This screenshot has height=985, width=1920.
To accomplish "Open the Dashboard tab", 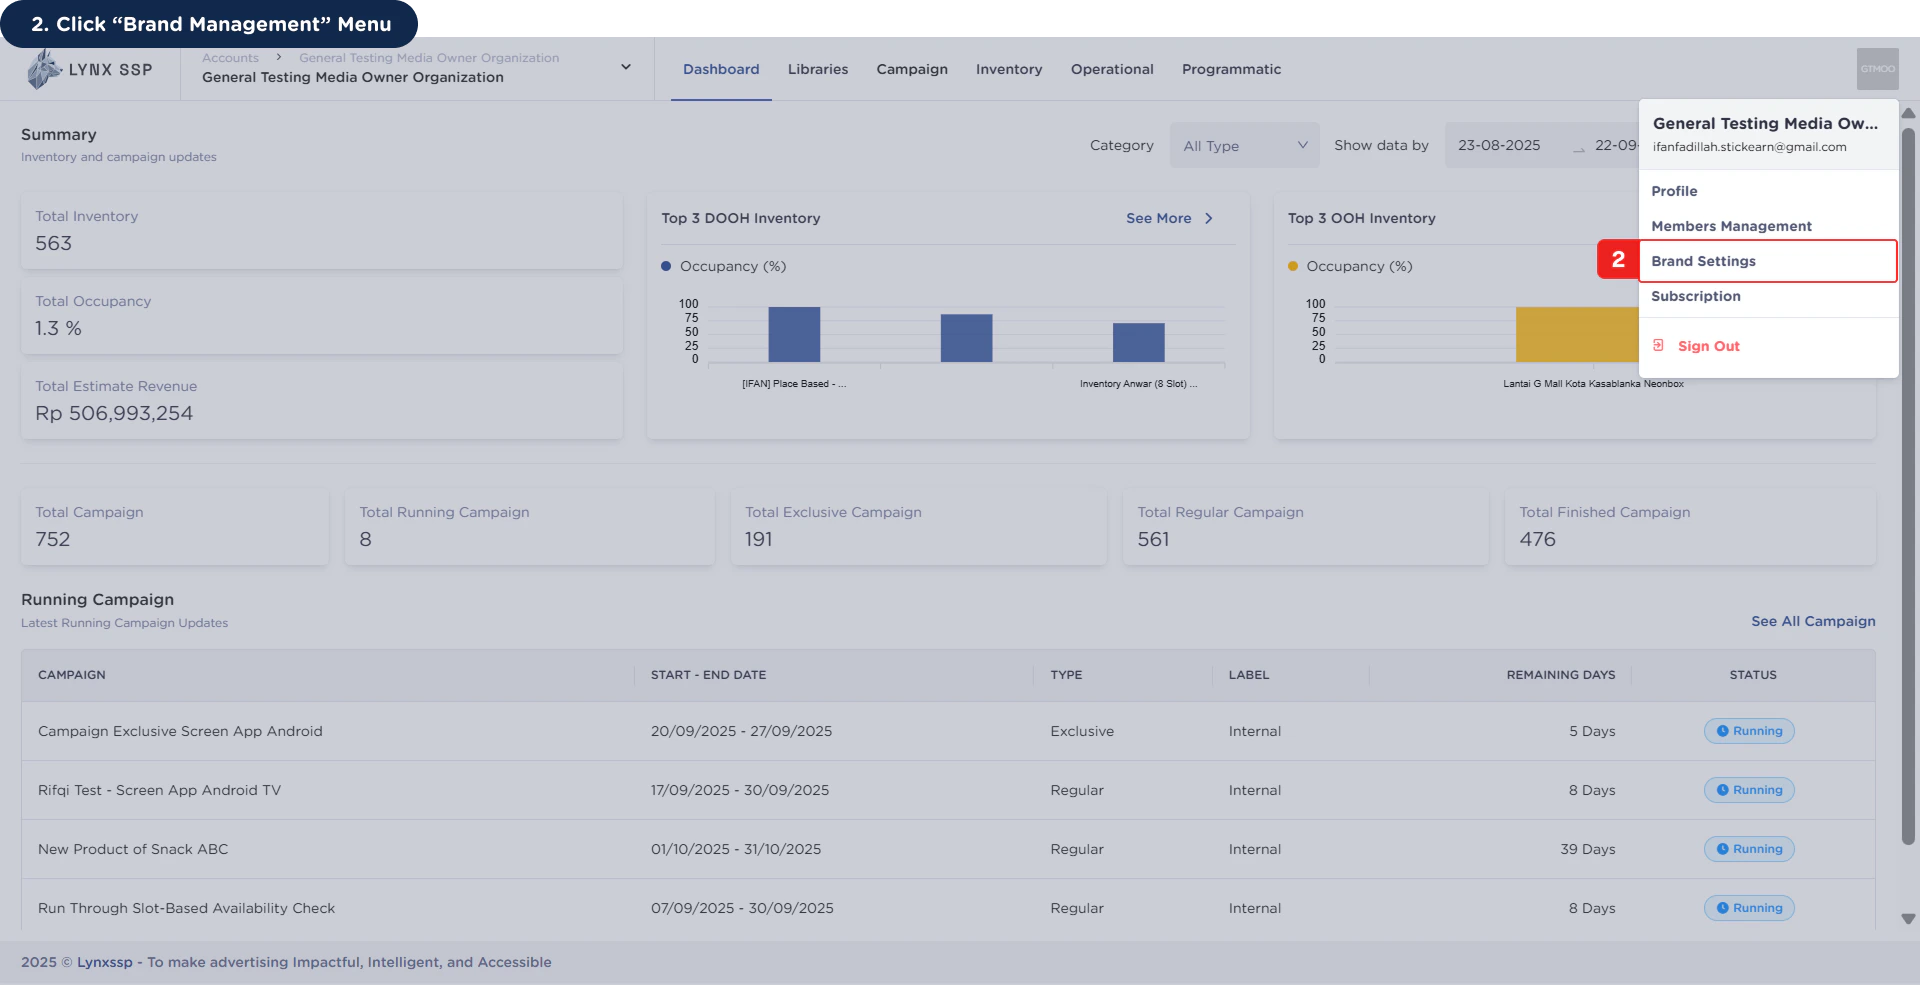I will point(721,69).
